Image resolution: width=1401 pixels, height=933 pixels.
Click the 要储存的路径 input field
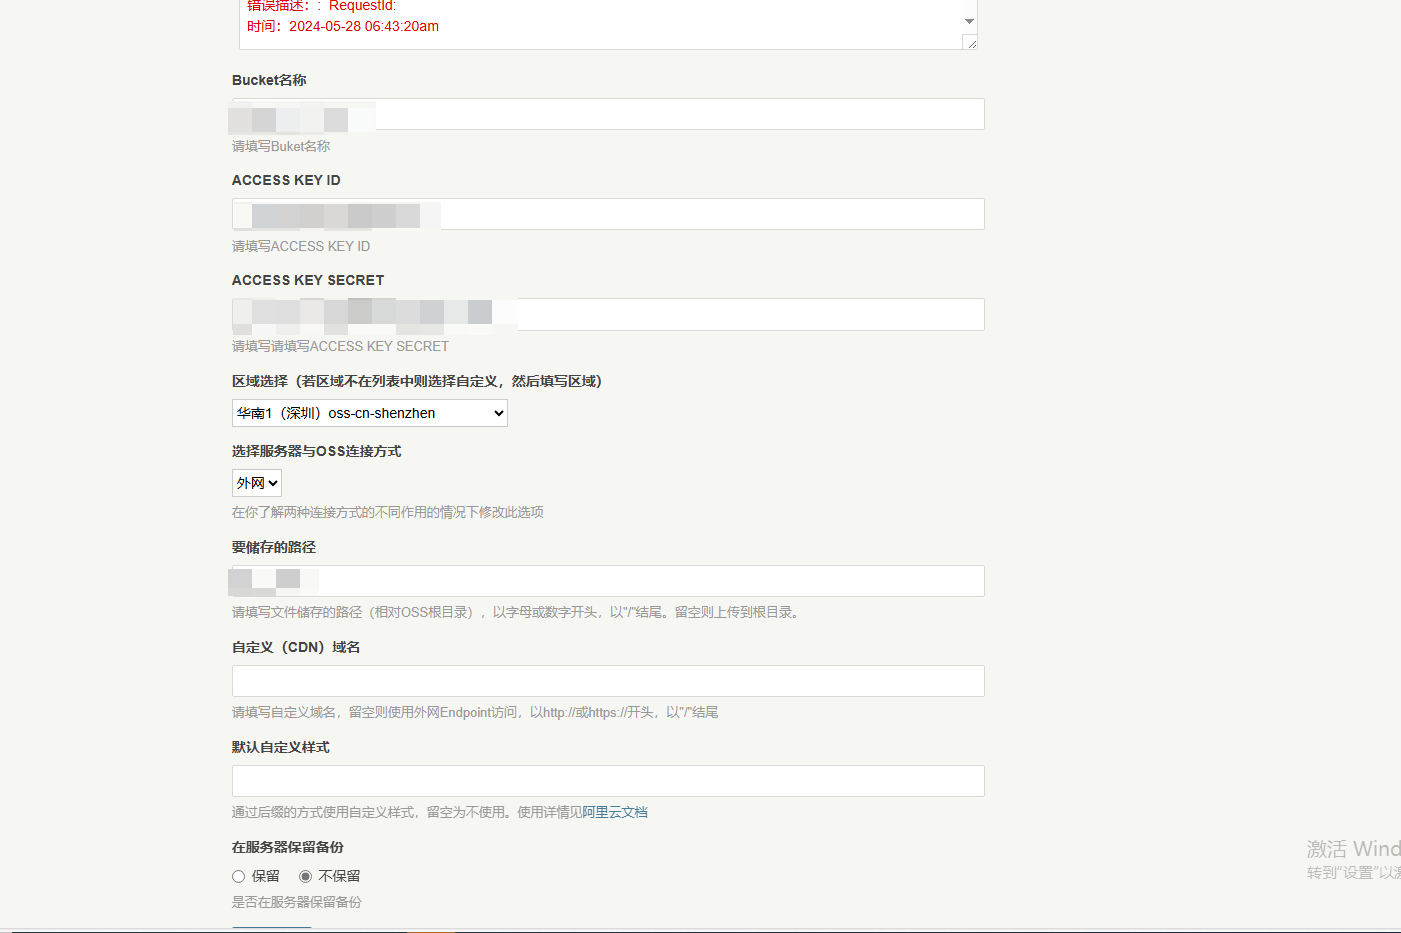tap(608, 581)
